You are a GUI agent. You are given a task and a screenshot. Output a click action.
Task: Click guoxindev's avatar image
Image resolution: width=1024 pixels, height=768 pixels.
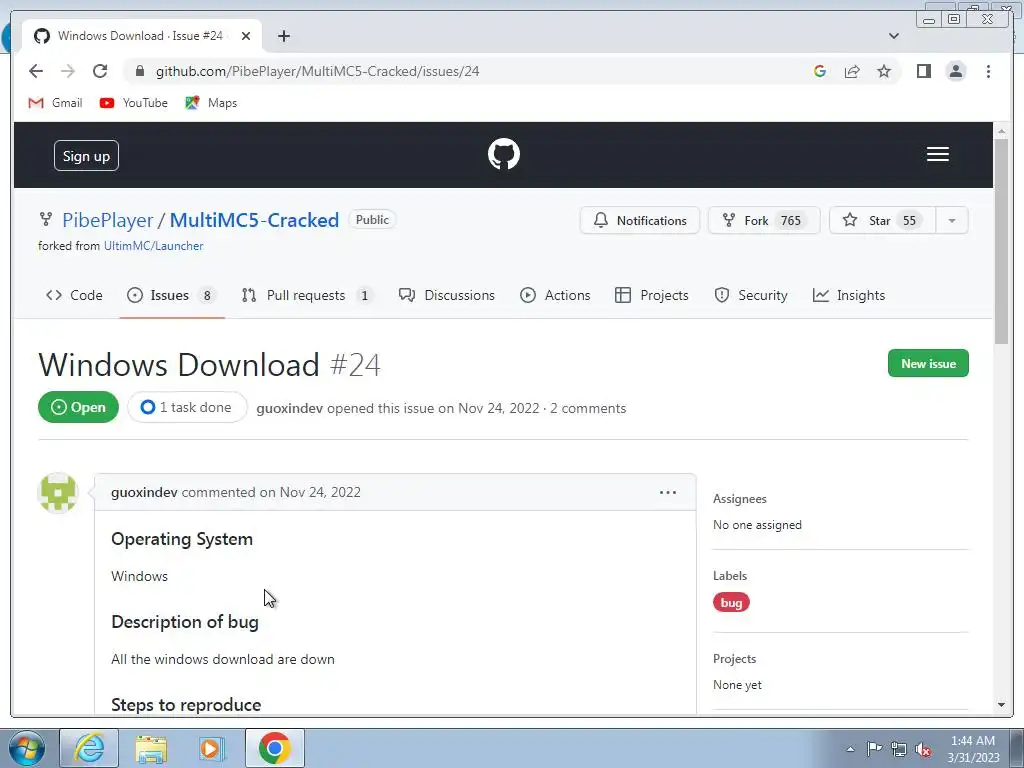pyautogui.click(x=58, y=492)
